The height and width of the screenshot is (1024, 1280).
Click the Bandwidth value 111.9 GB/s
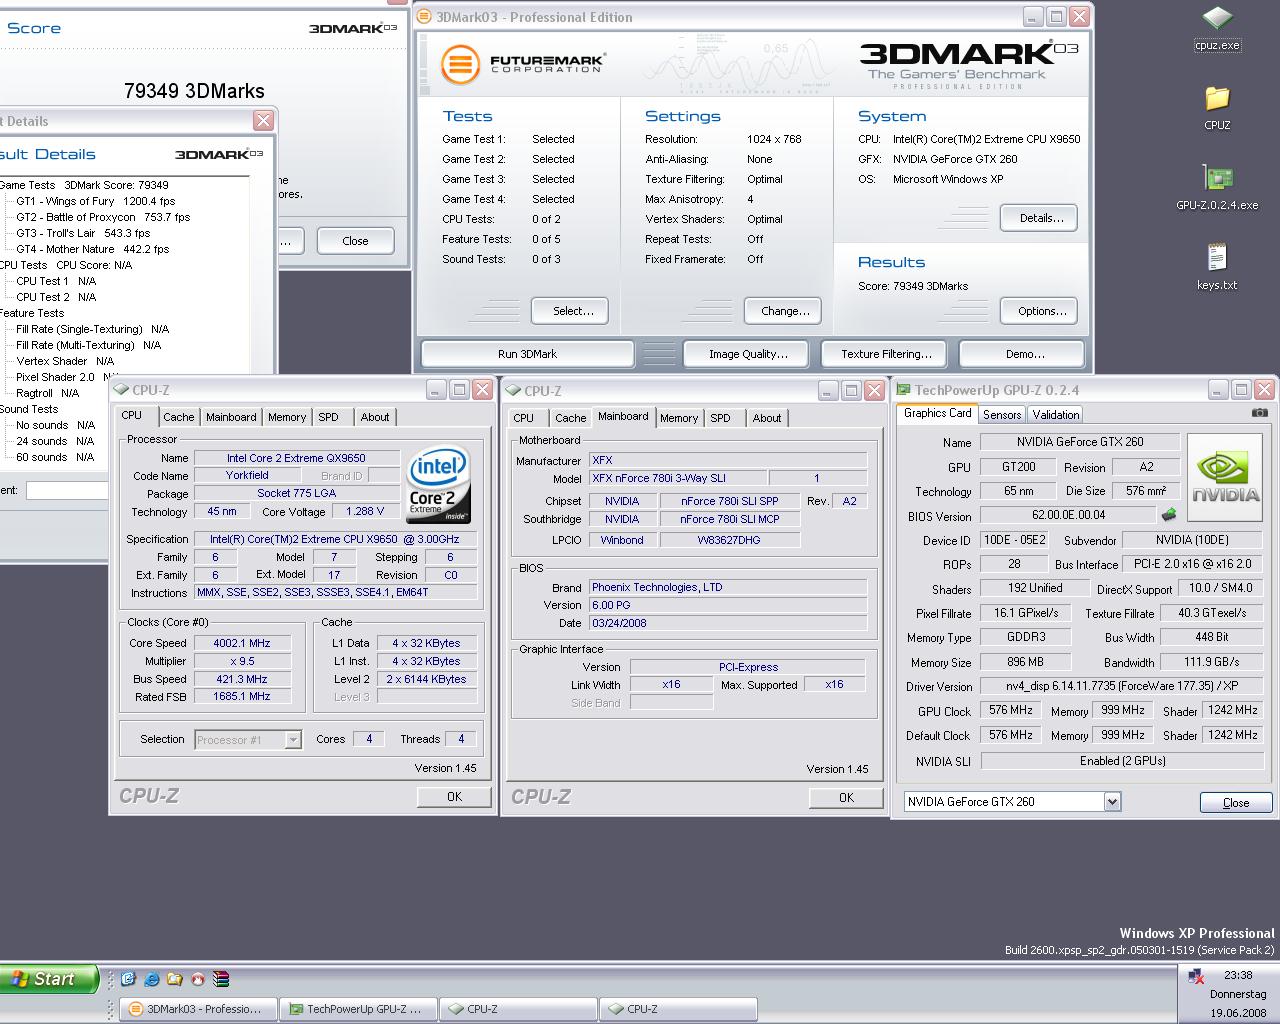pyautogui.click(x=1211, y=662)
